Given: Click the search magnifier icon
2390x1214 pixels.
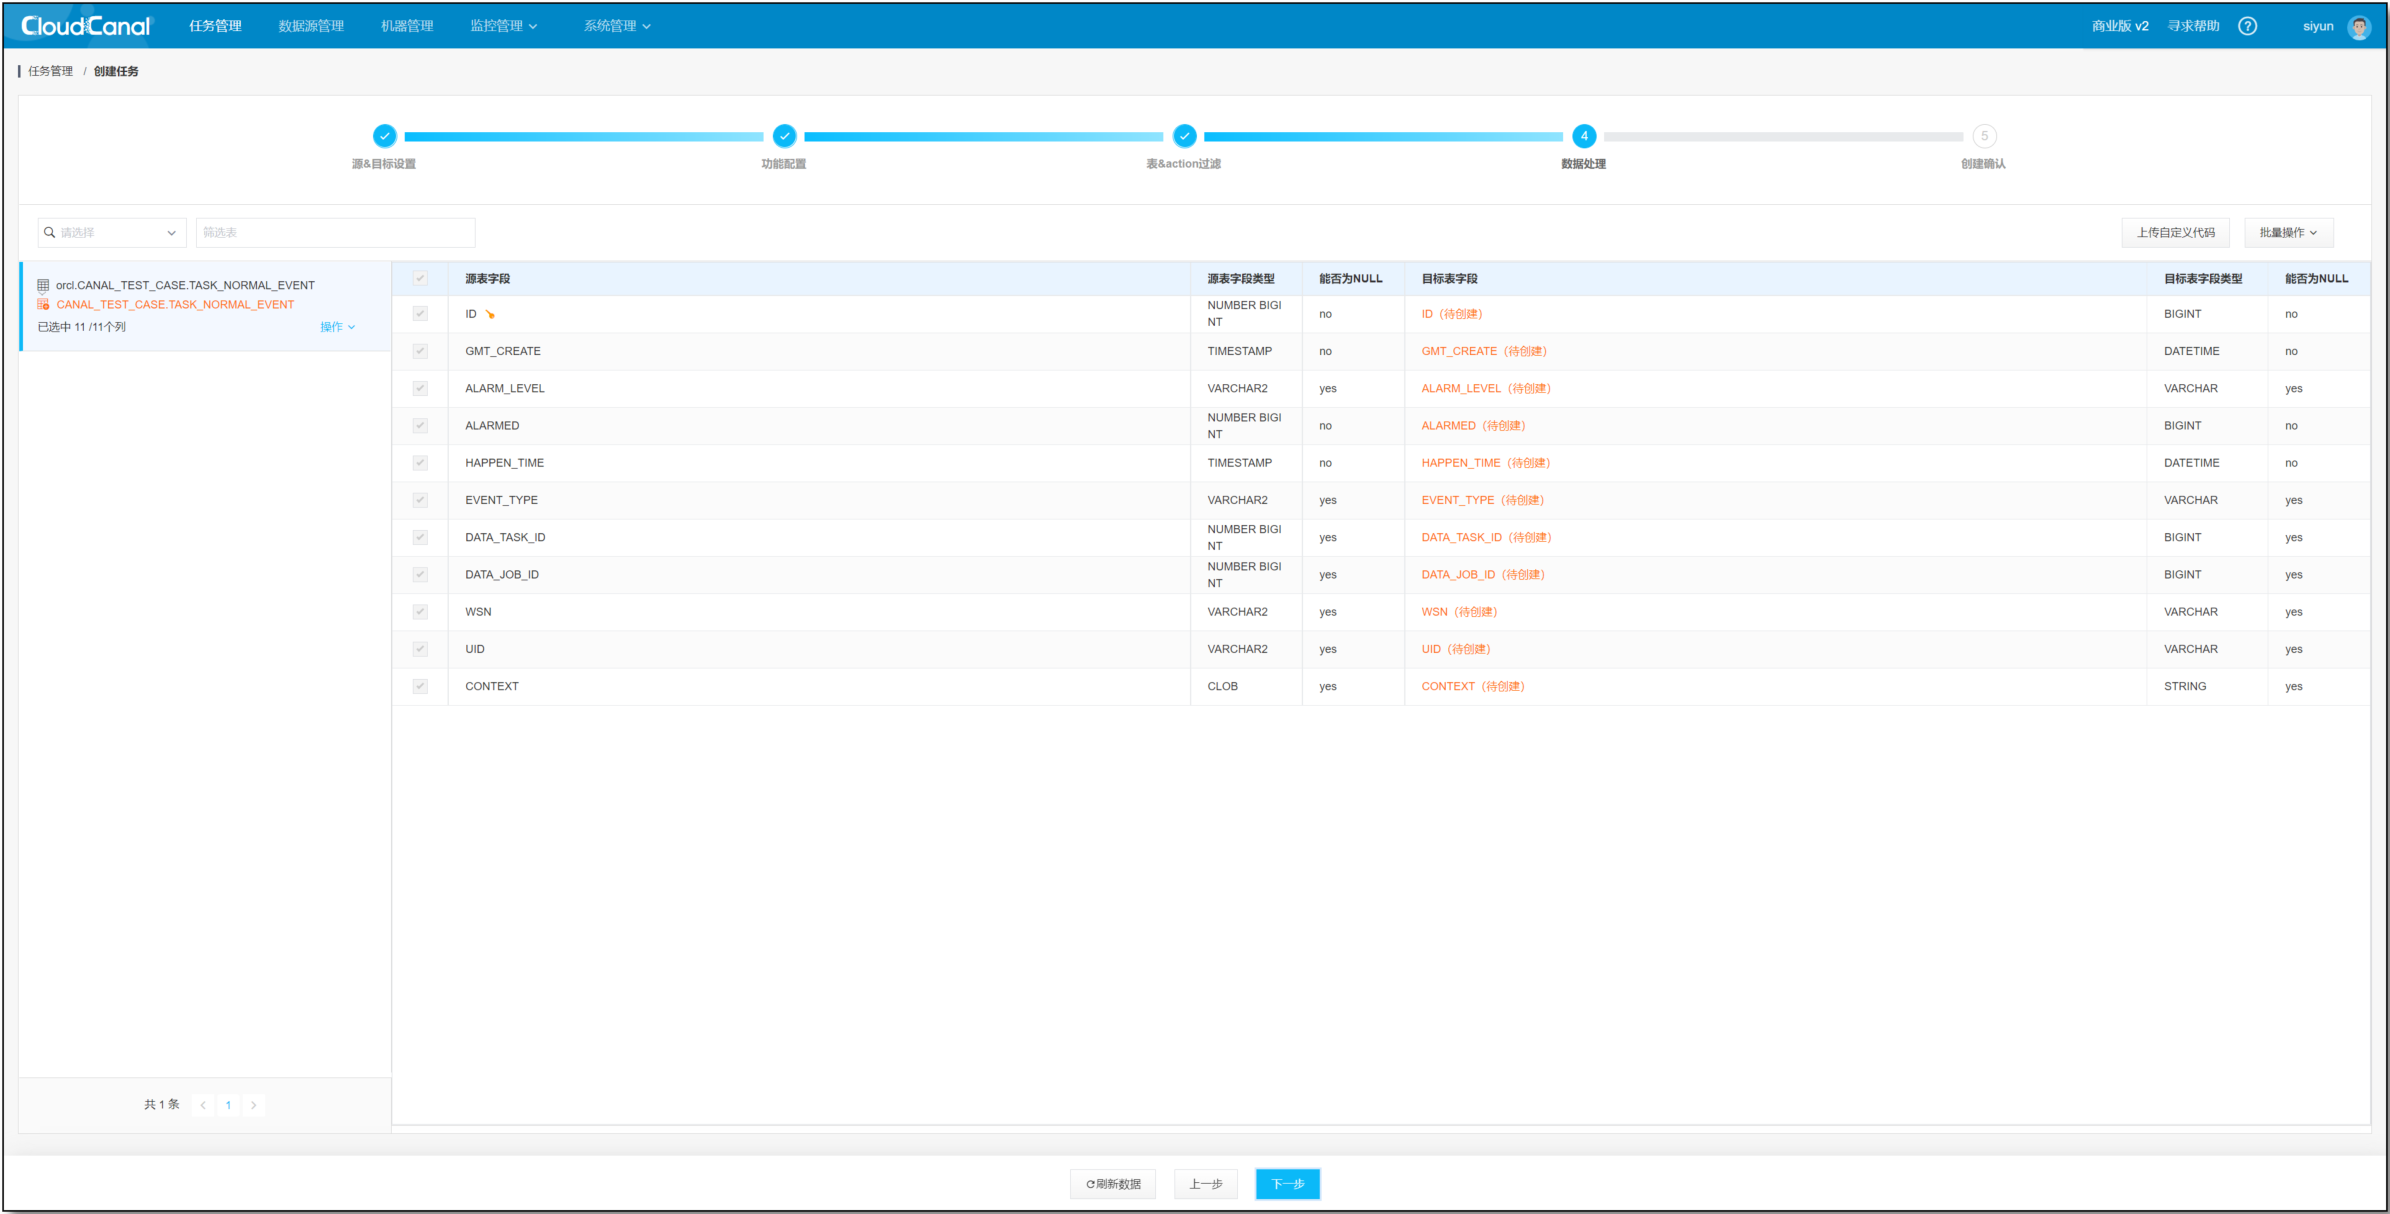Looking at the screenshot, I should tap(50, 232).
